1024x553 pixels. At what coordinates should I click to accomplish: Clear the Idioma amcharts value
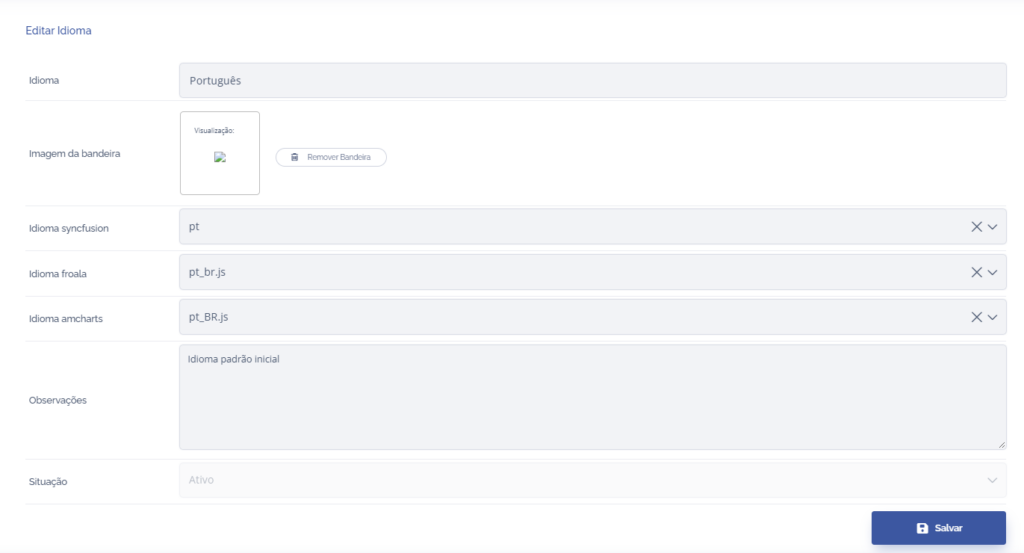coord(976,317)
